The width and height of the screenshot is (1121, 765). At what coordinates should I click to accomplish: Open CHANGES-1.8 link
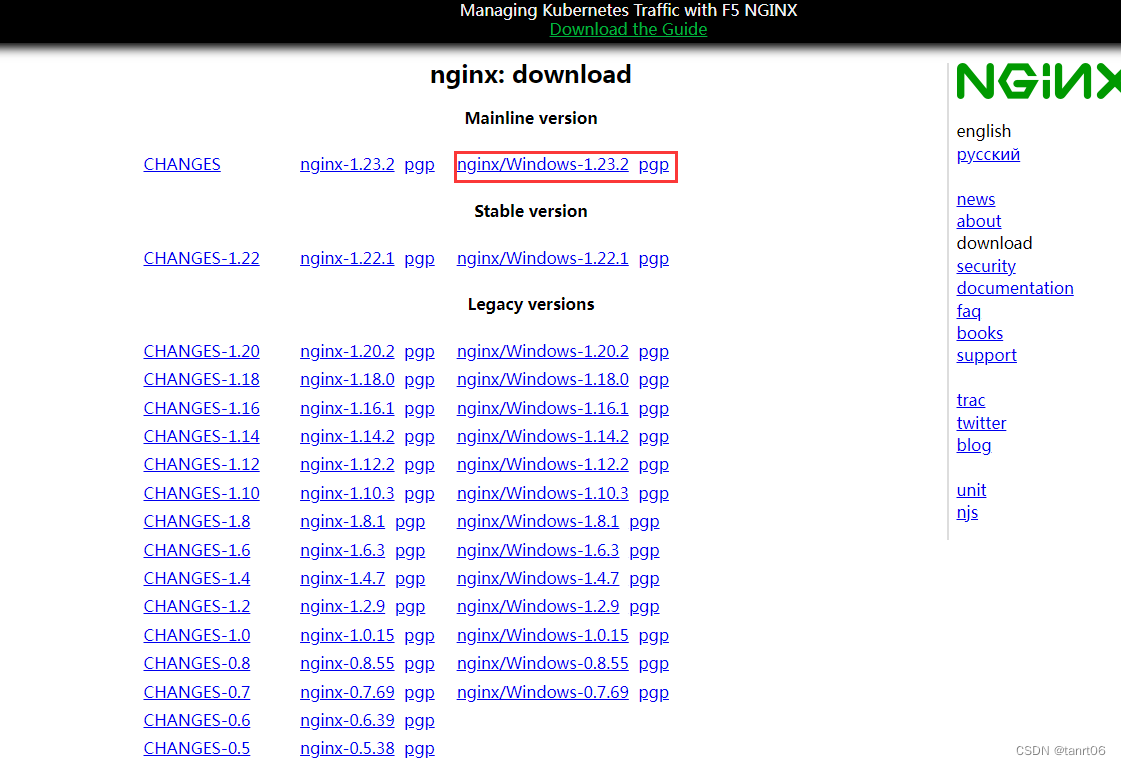coord(197,521)
